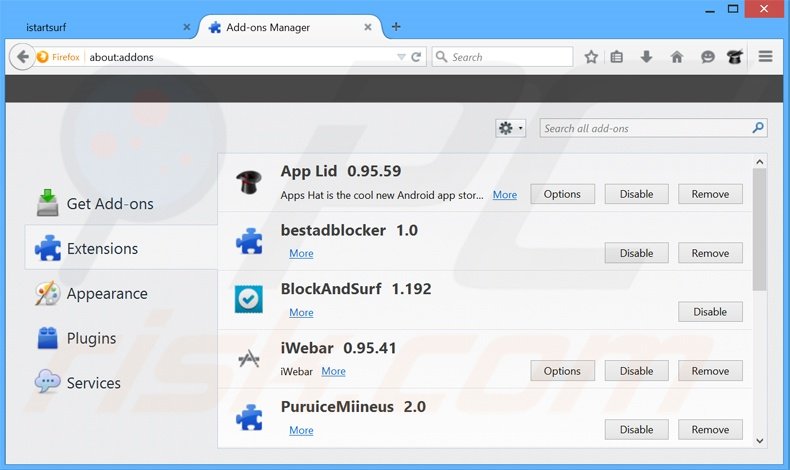Close the istartsurf tab

pyautogui.click(x=186, y=27)
